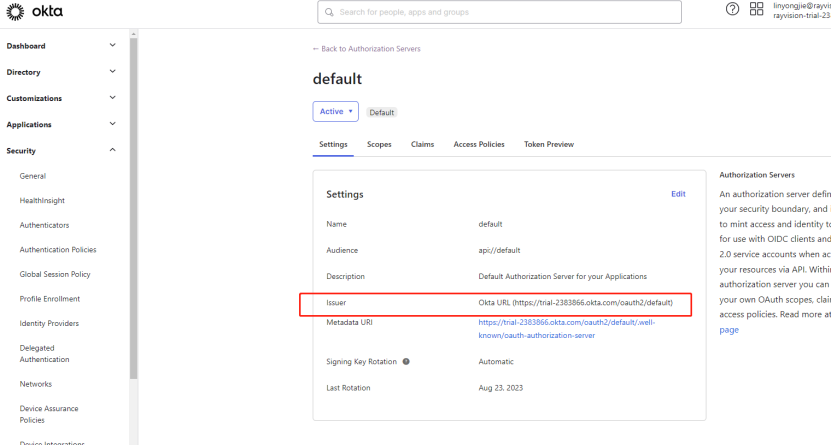
Task: Click the search magnifier icon
Action: click(x=328, y=12)
